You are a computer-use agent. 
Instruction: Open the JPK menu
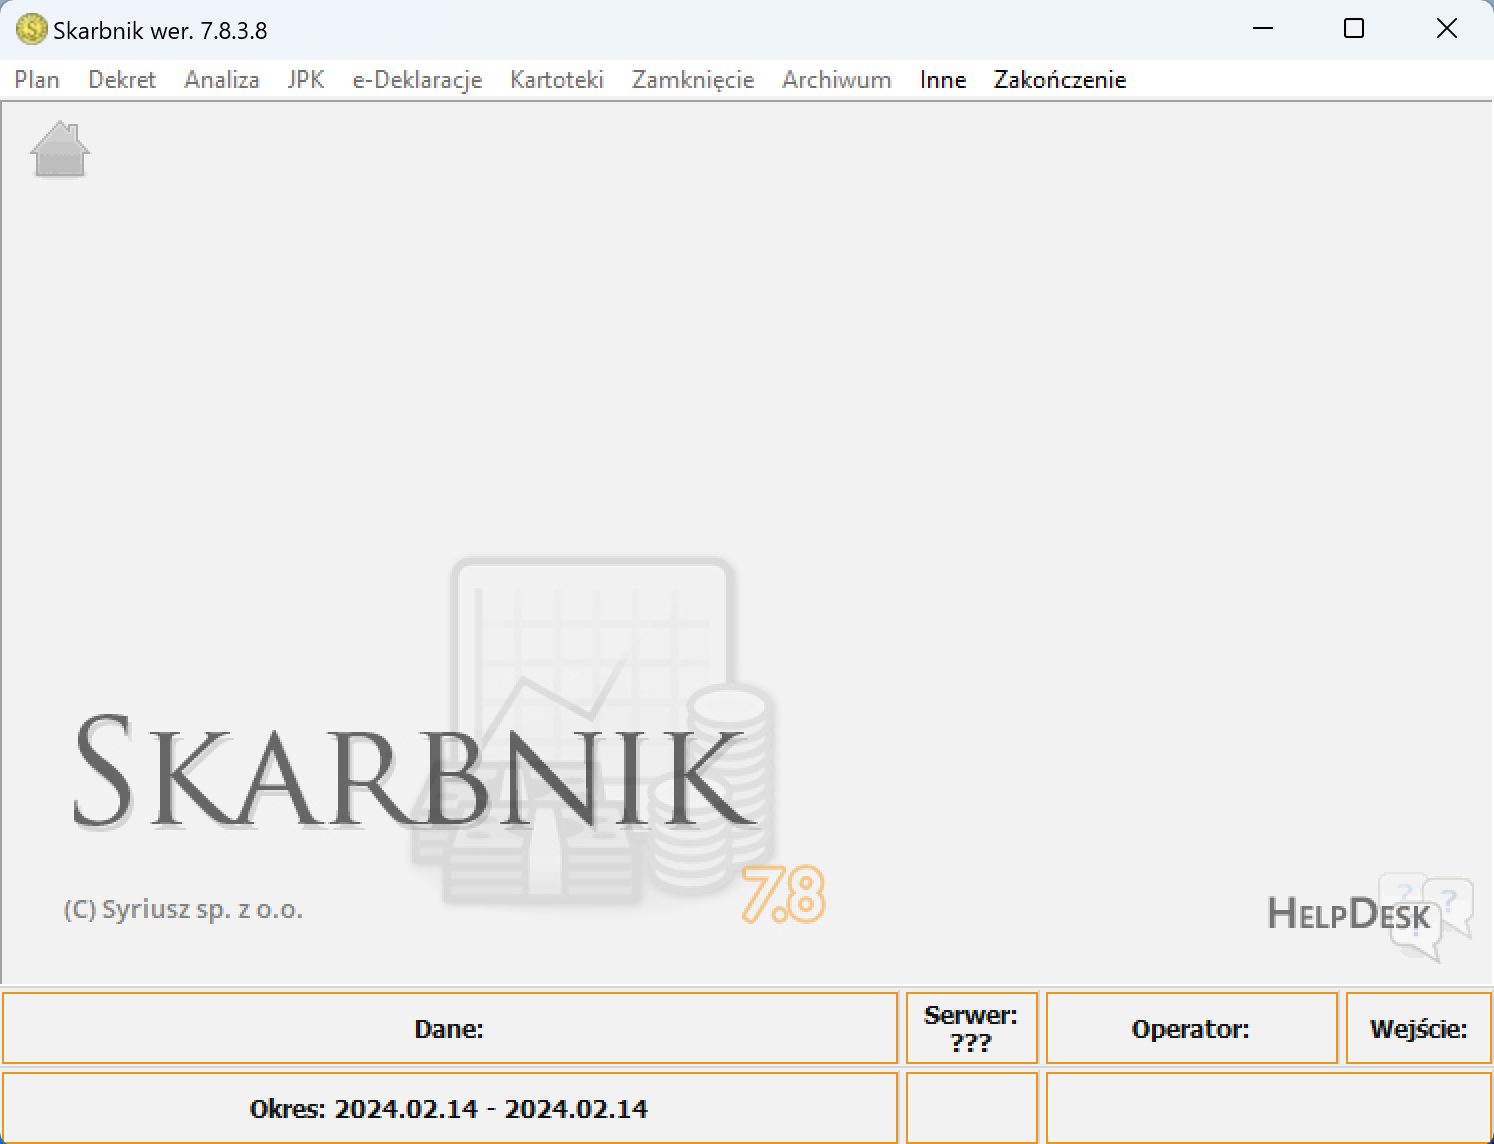pyautogui.click(x=306, y=80)
